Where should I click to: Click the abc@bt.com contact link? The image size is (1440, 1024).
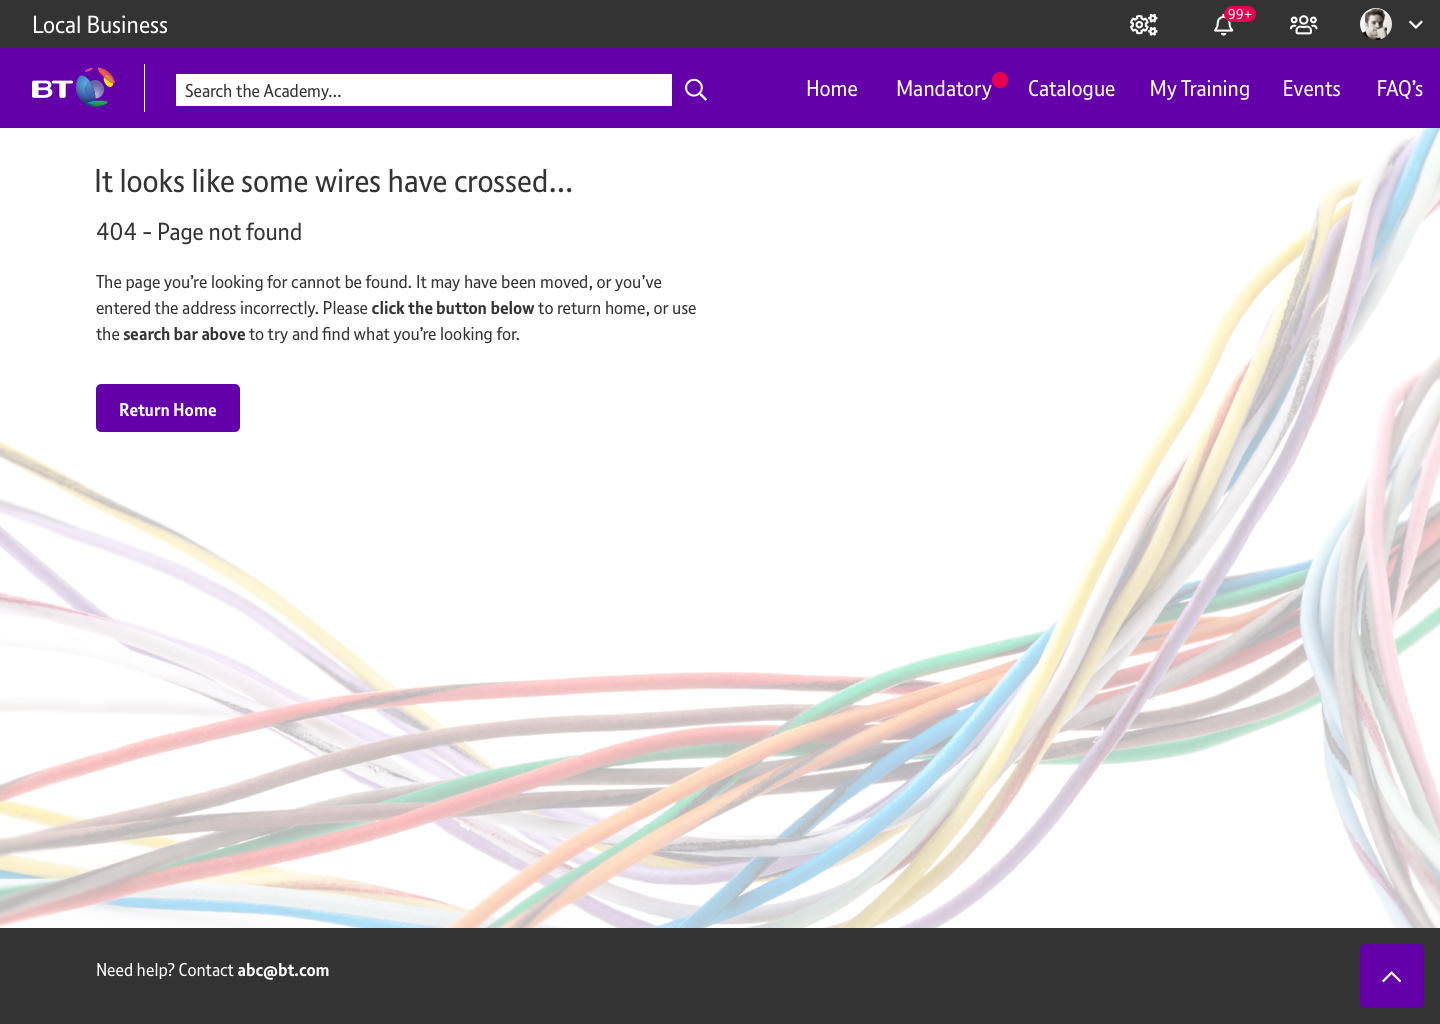[283, 970]
